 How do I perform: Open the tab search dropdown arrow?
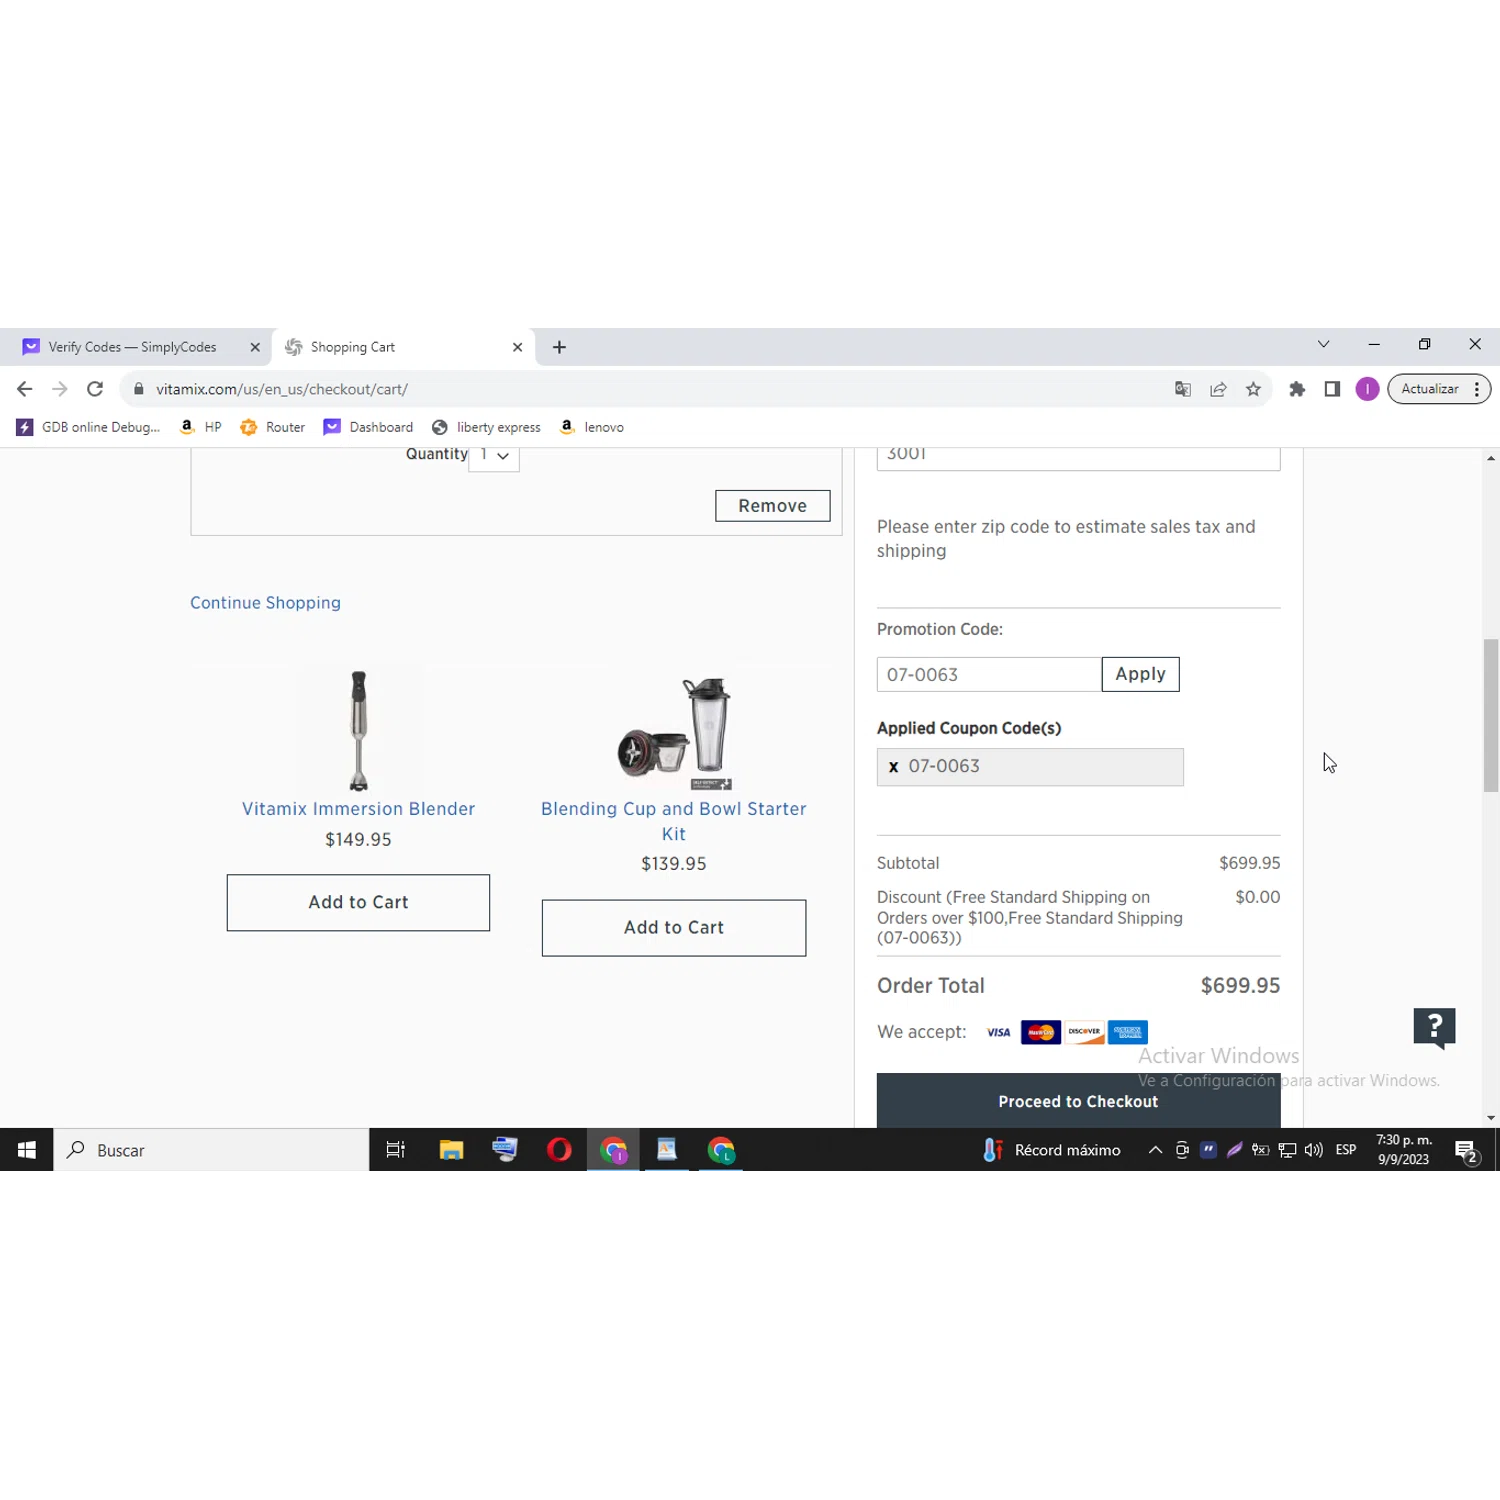point(1323,344)
